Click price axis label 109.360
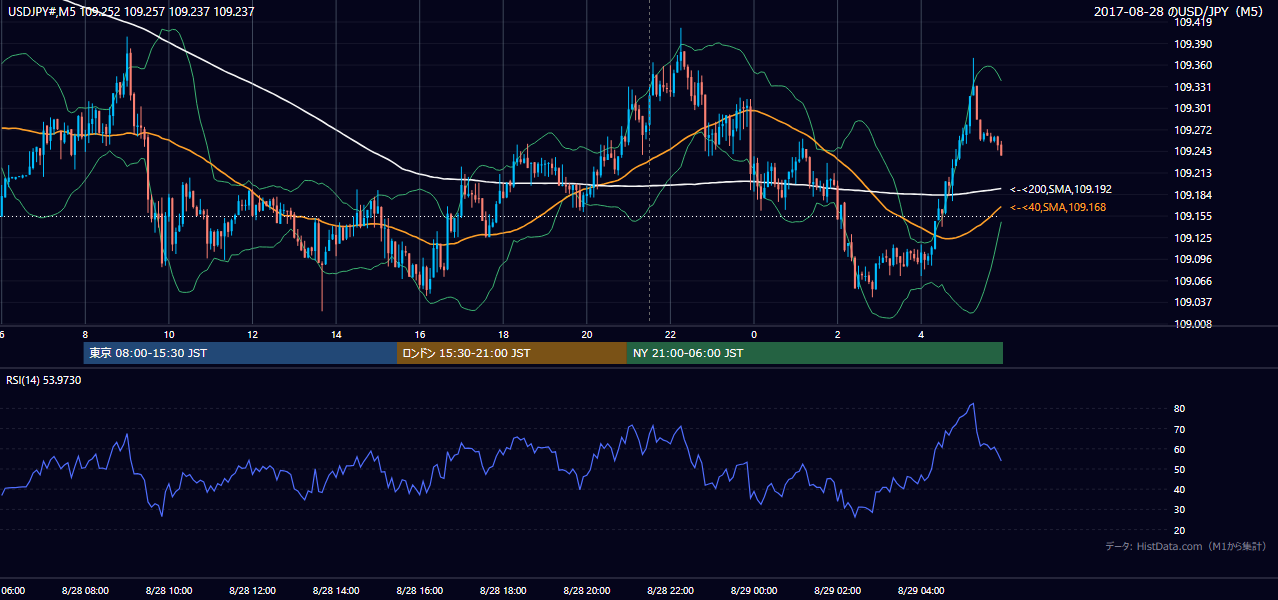Screen dimensions: 1278x600 pyautogui.click(x=1192, y=65)
